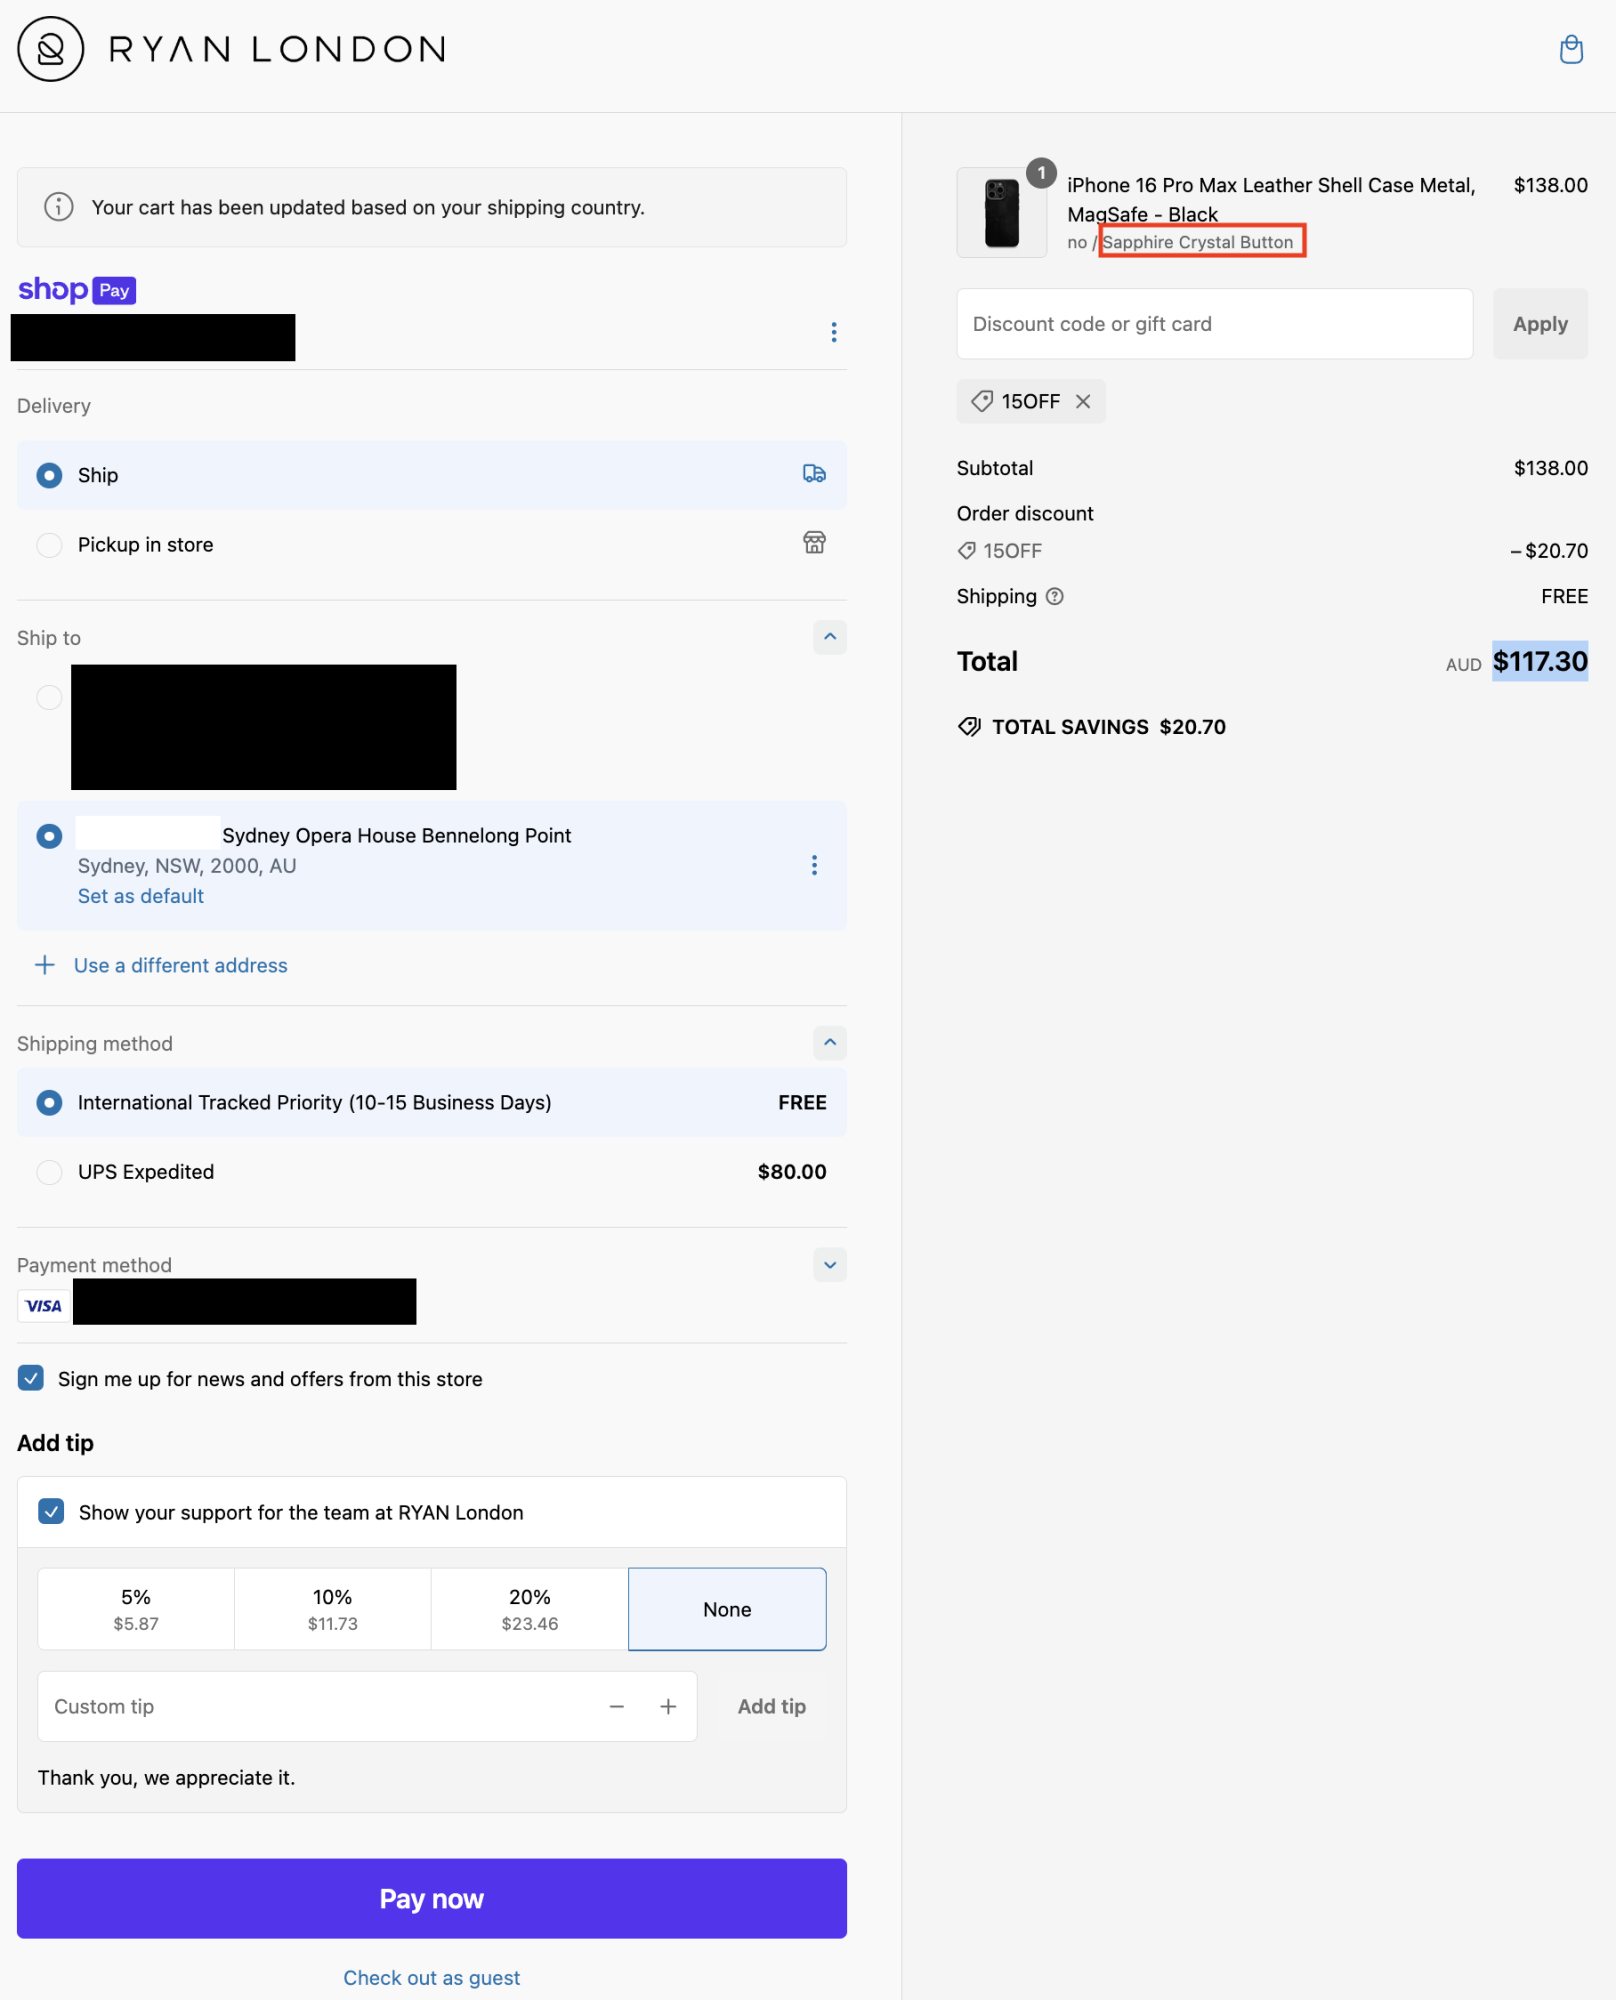Click the Pay now button
The width and height of the screenshot is (1616, 2000).
click(432, 1898)
